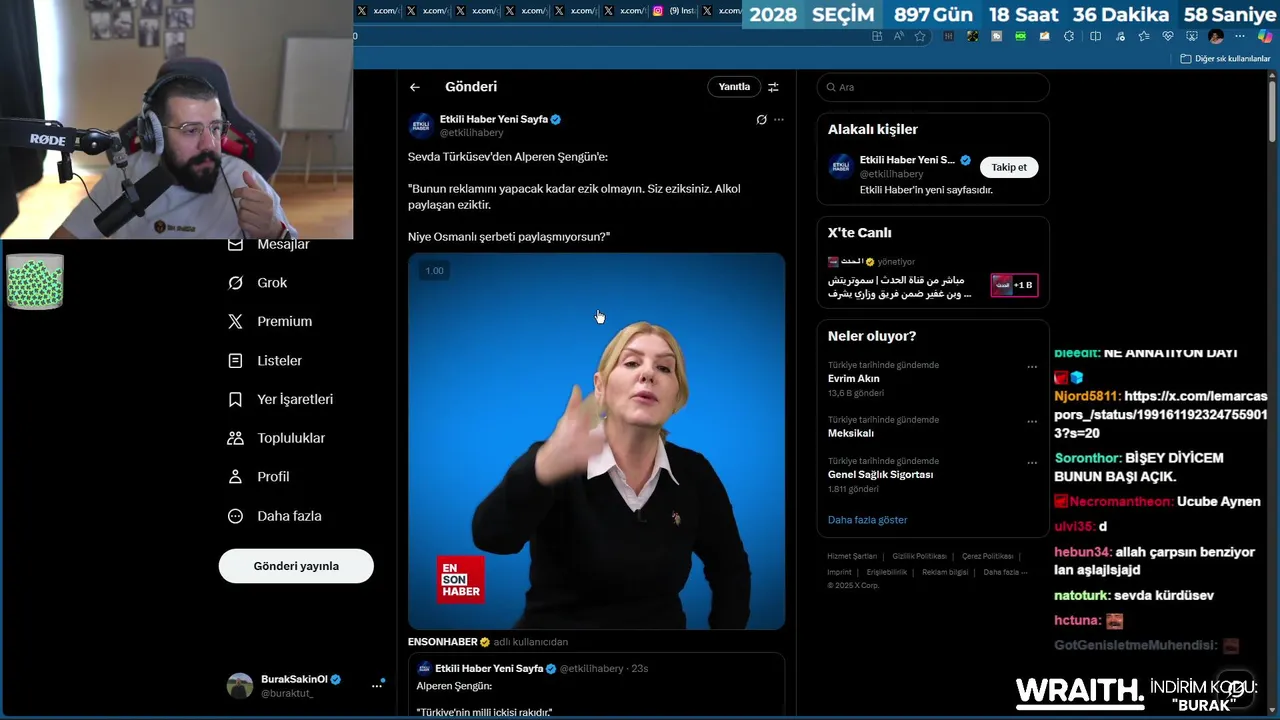Image resolution: width=1280 pixels, height=720 pixels.
Task: Click Daha fazla göster under trends
Action: point(867,520)
